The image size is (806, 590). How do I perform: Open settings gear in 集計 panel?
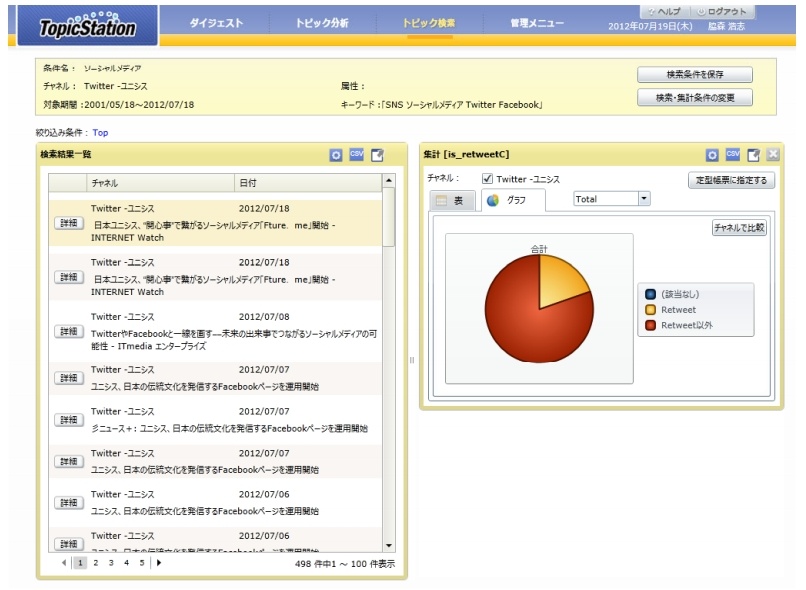coord(712,155)
